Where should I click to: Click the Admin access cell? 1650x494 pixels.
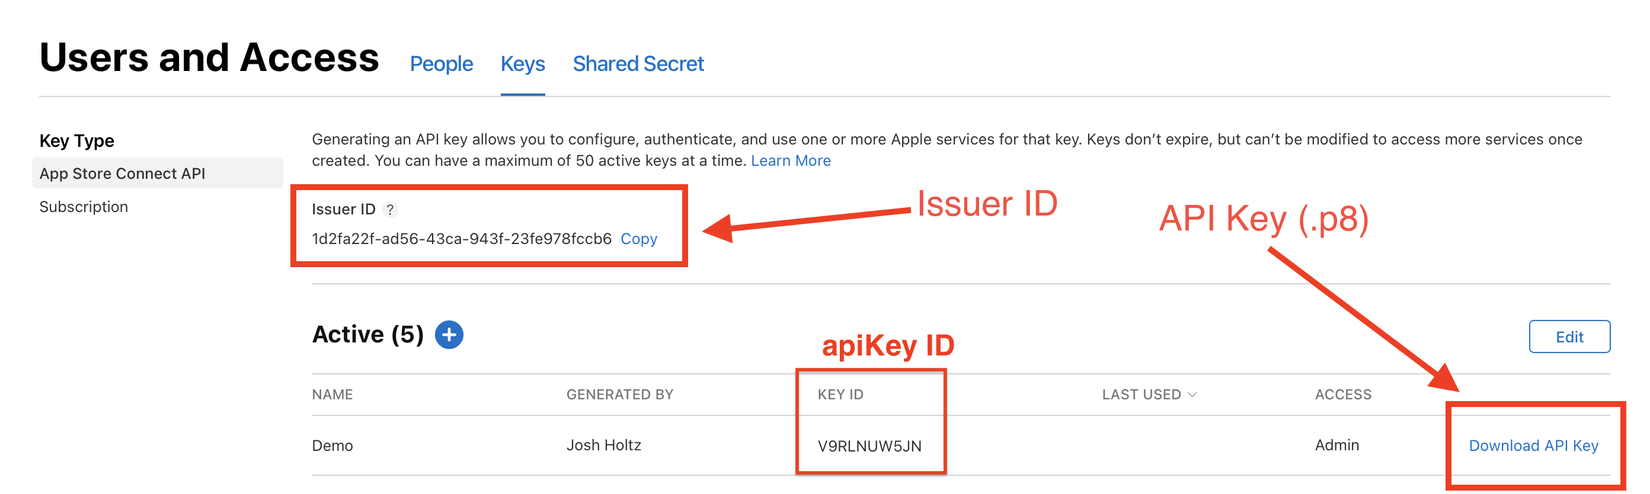point(1337,445)
